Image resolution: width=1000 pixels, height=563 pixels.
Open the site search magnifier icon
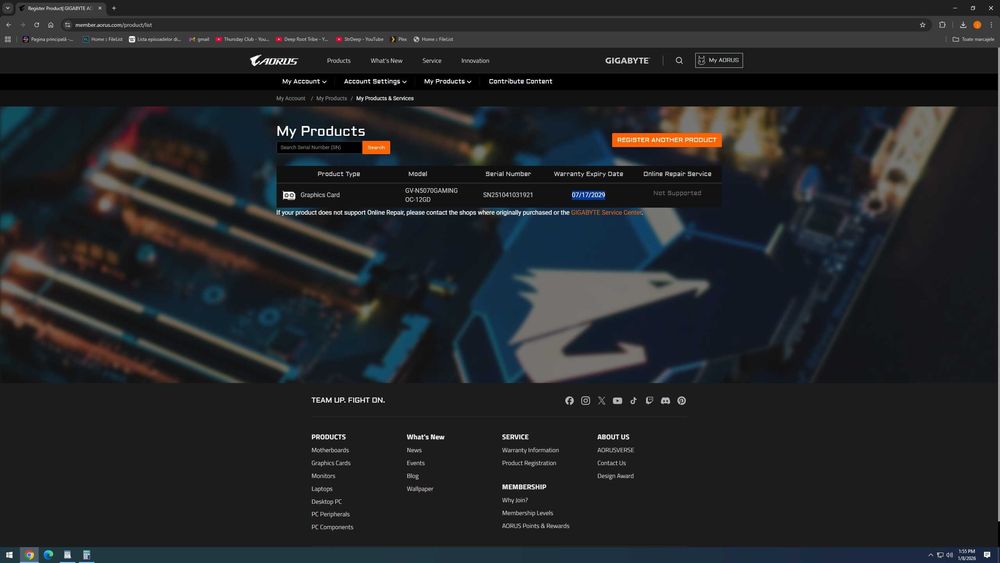[x=679, y=61]
